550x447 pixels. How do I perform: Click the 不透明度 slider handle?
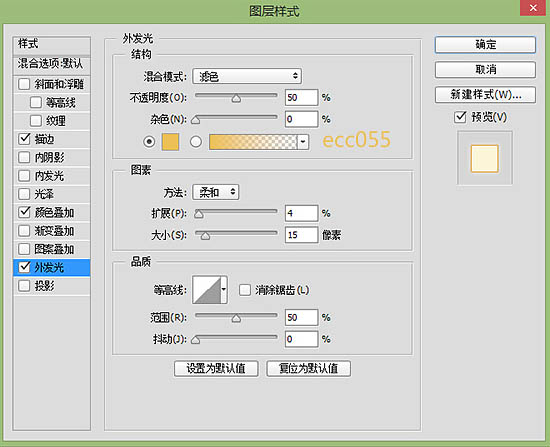pos(236,99)
